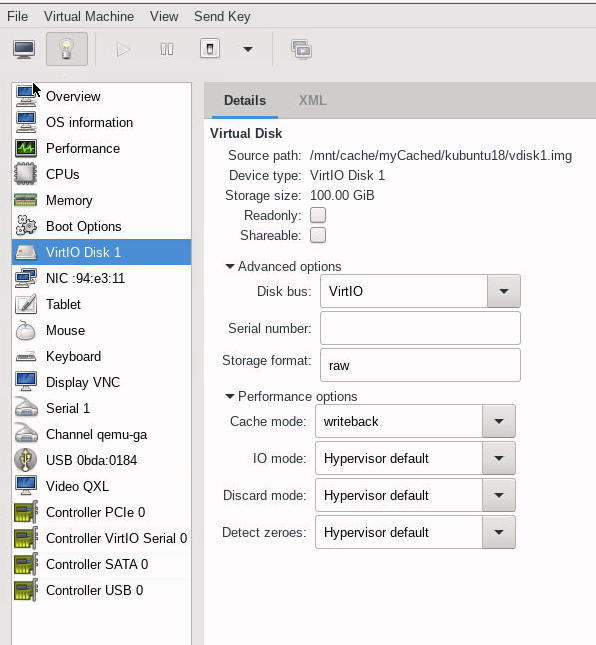
Task: Collapse the Performance options expander
Action: [291, 397]
